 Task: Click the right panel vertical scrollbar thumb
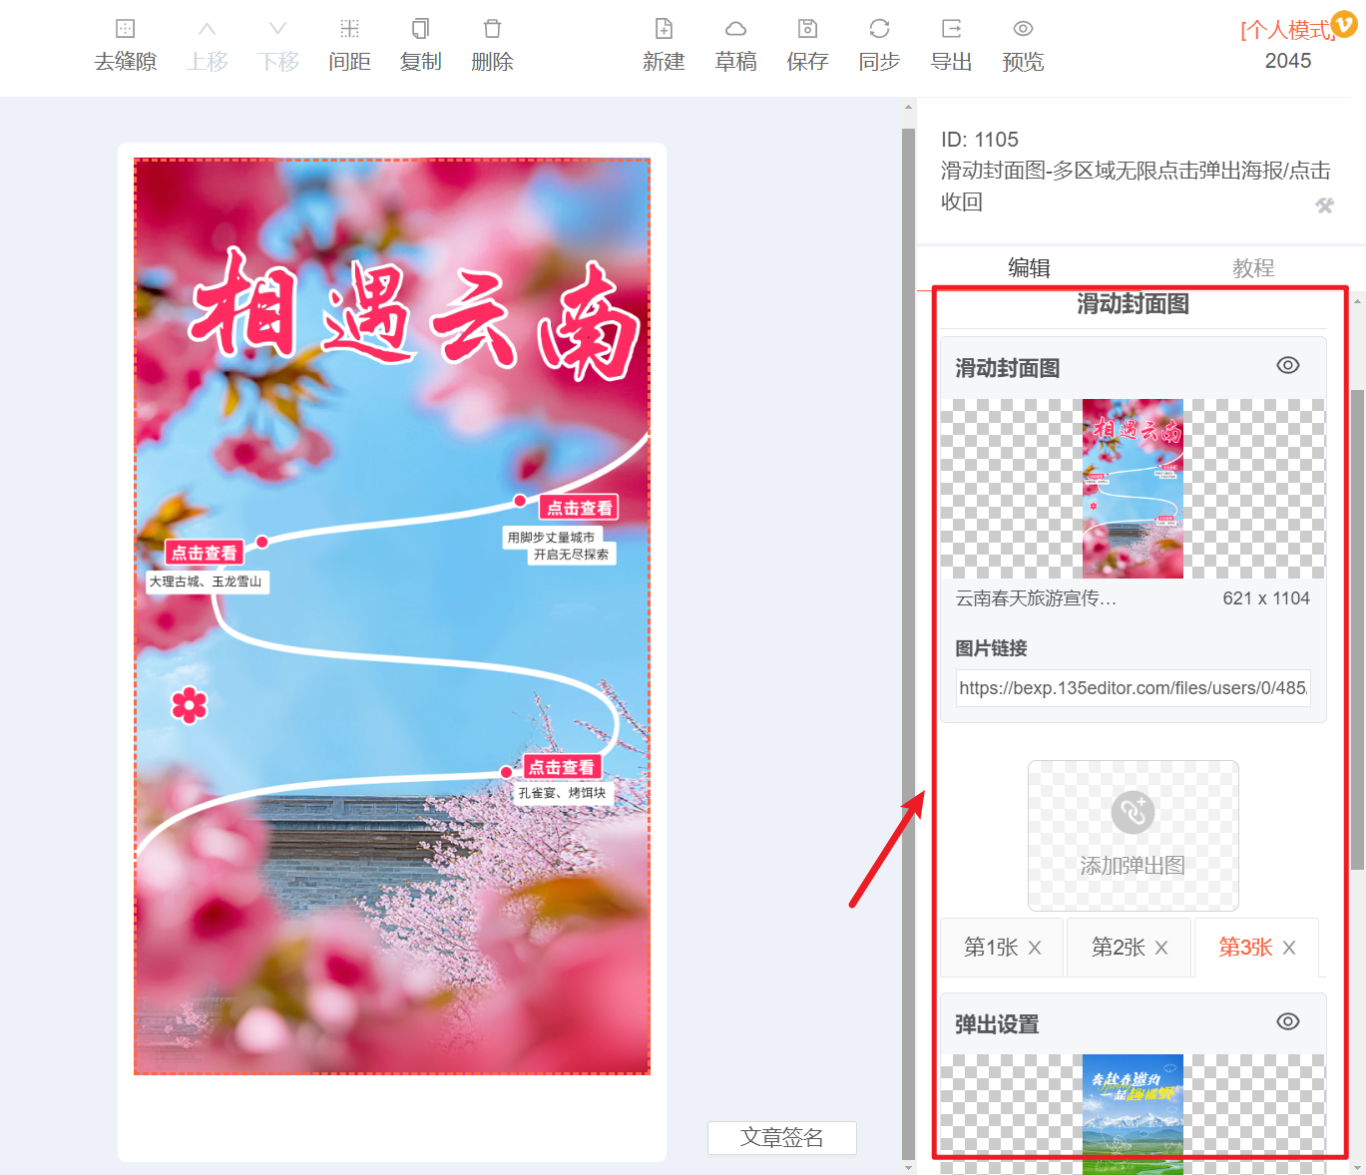(1357, 630)
